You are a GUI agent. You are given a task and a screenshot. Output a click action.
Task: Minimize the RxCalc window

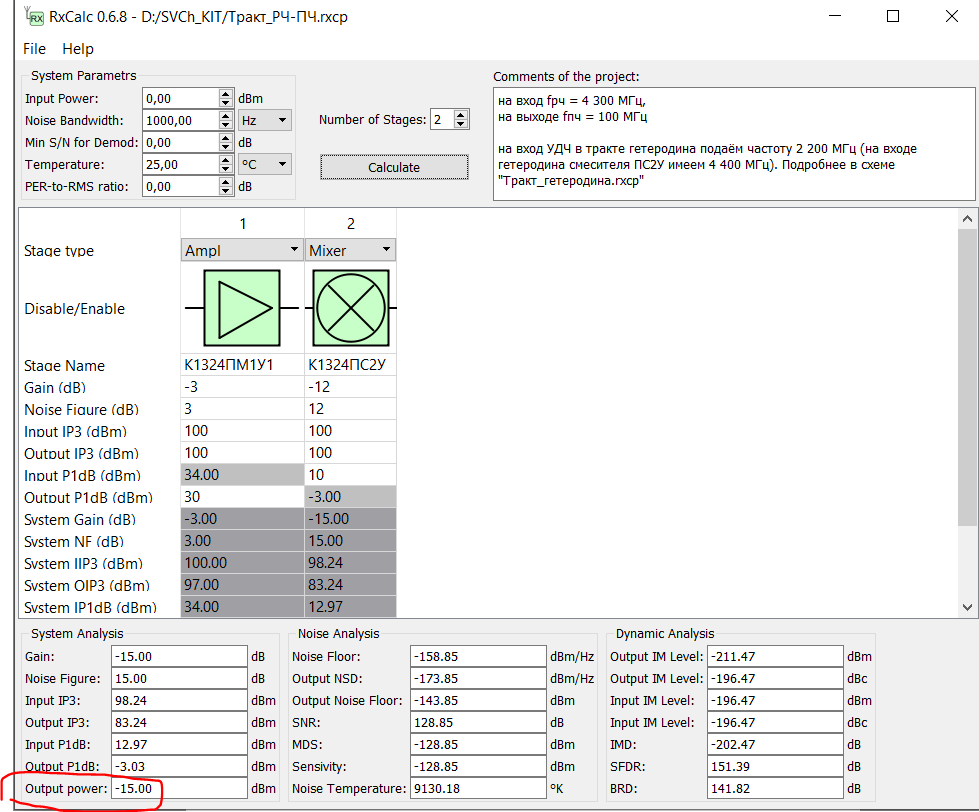pos(835,16)
